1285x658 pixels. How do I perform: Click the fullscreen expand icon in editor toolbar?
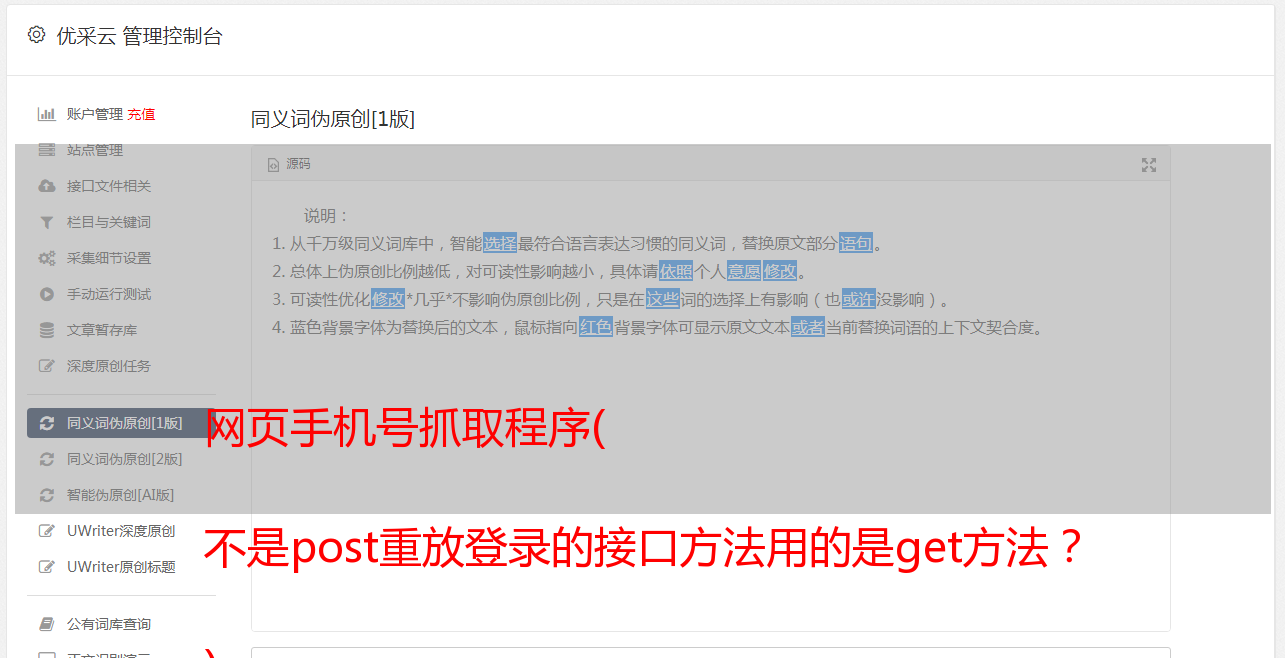1149,165
